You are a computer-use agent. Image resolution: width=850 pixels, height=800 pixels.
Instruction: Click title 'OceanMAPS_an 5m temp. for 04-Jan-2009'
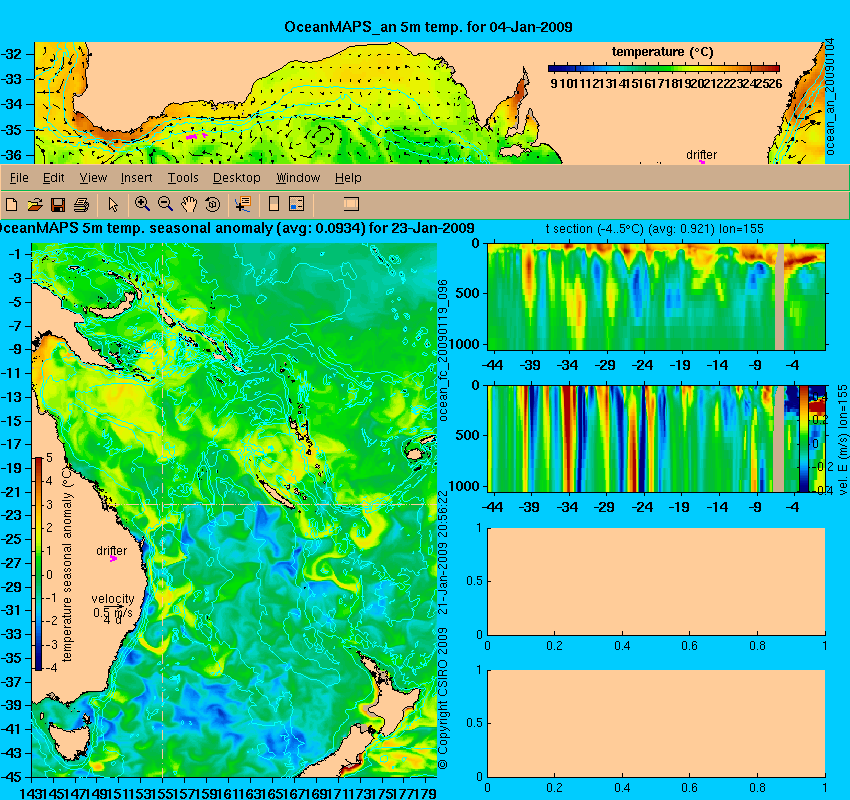[x=428, y=27]
